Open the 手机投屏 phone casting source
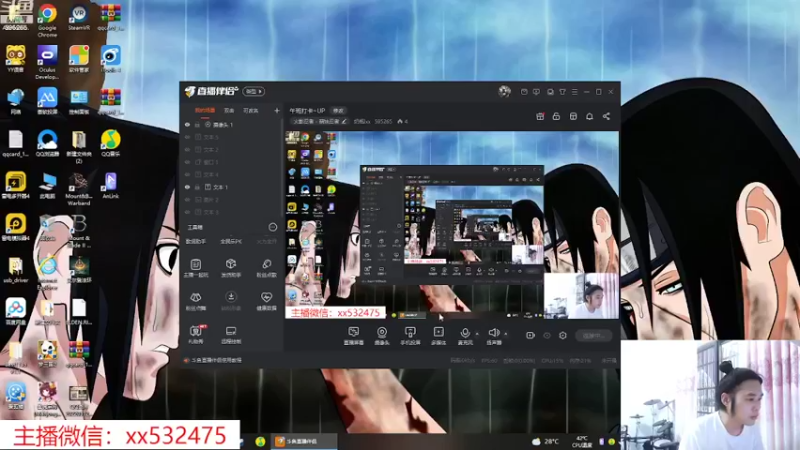 pos(410,336)
